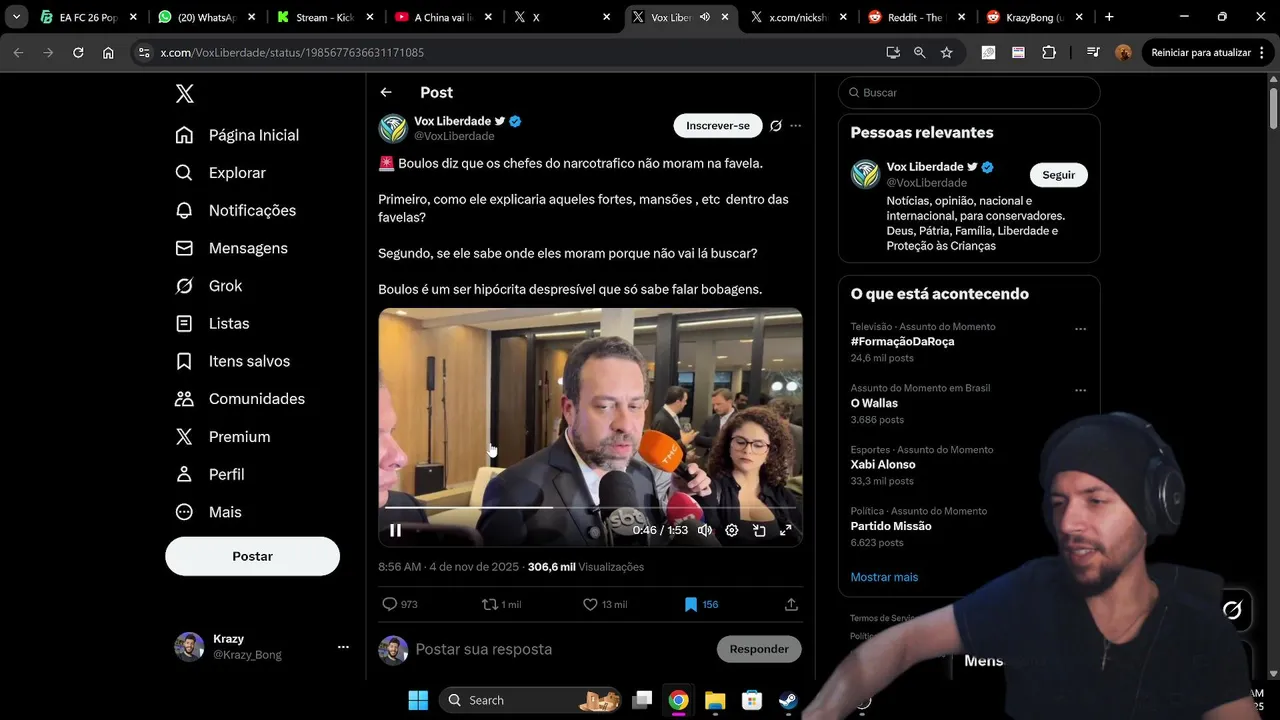
Task: Open Chrome extensions puzzle icon
Action: (x=1049, y=52)
